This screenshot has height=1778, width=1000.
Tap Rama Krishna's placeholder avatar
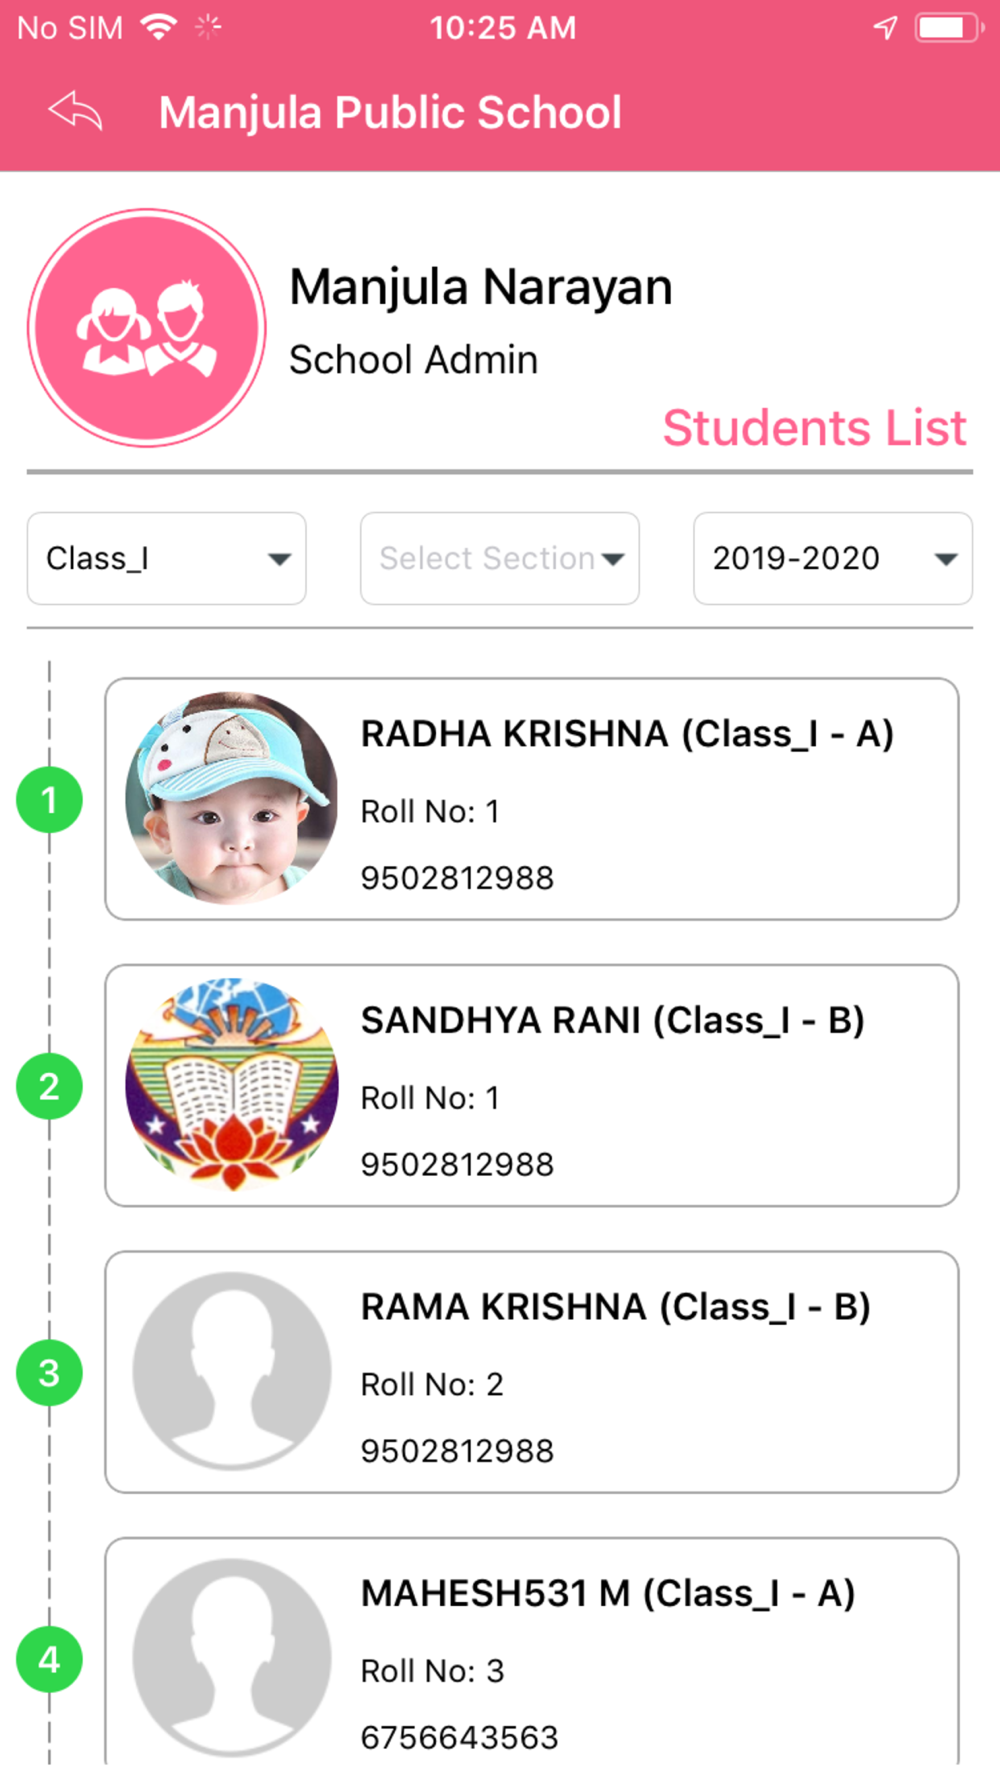(232, 1371)
